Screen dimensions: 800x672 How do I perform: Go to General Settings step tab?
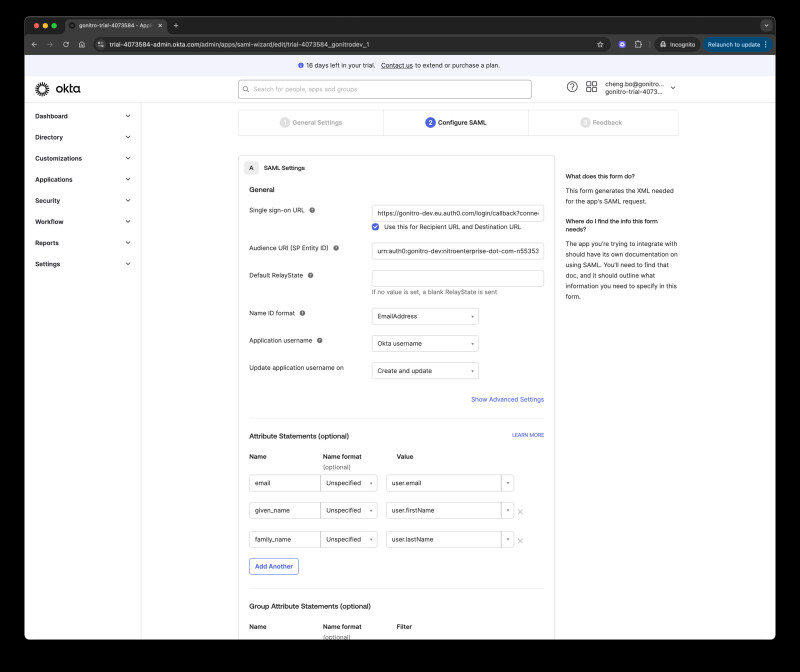tap(311, 122)
